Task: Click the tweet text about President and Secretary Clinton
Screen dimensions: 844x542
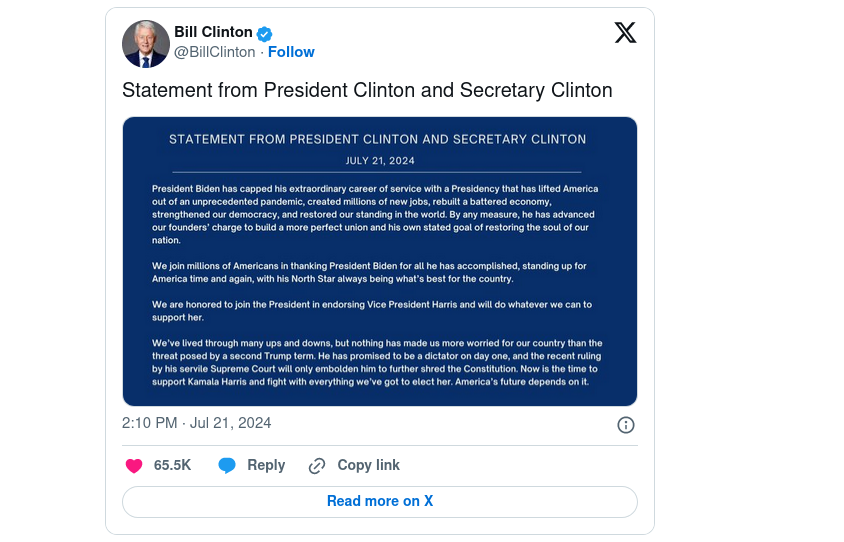Action: pos(367,90)
